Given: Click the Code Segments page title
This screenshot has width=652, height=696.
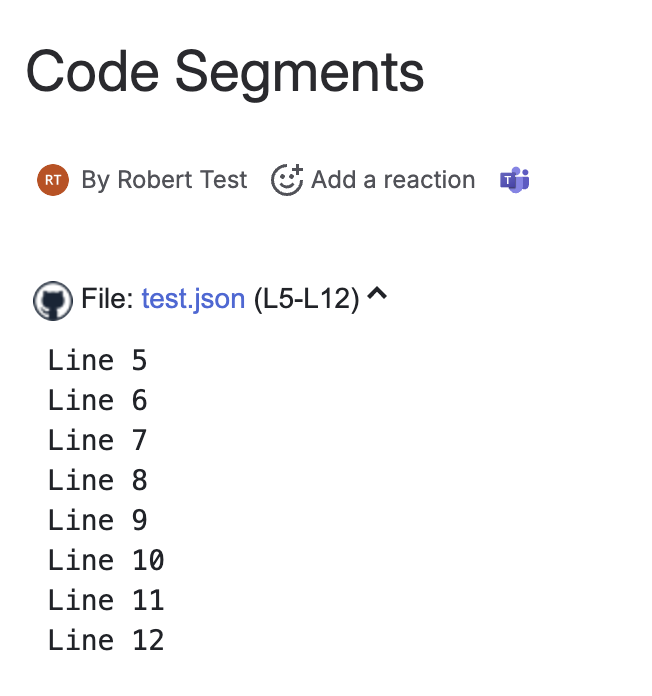Looking at the screenshot, I should 225,72.
